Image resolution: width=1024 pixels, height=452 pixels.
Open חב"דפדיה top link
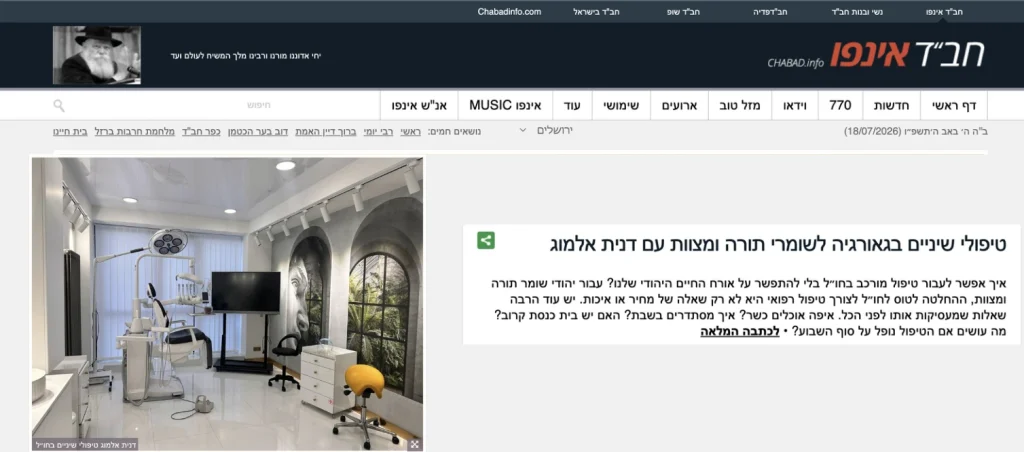pos(770,12)
